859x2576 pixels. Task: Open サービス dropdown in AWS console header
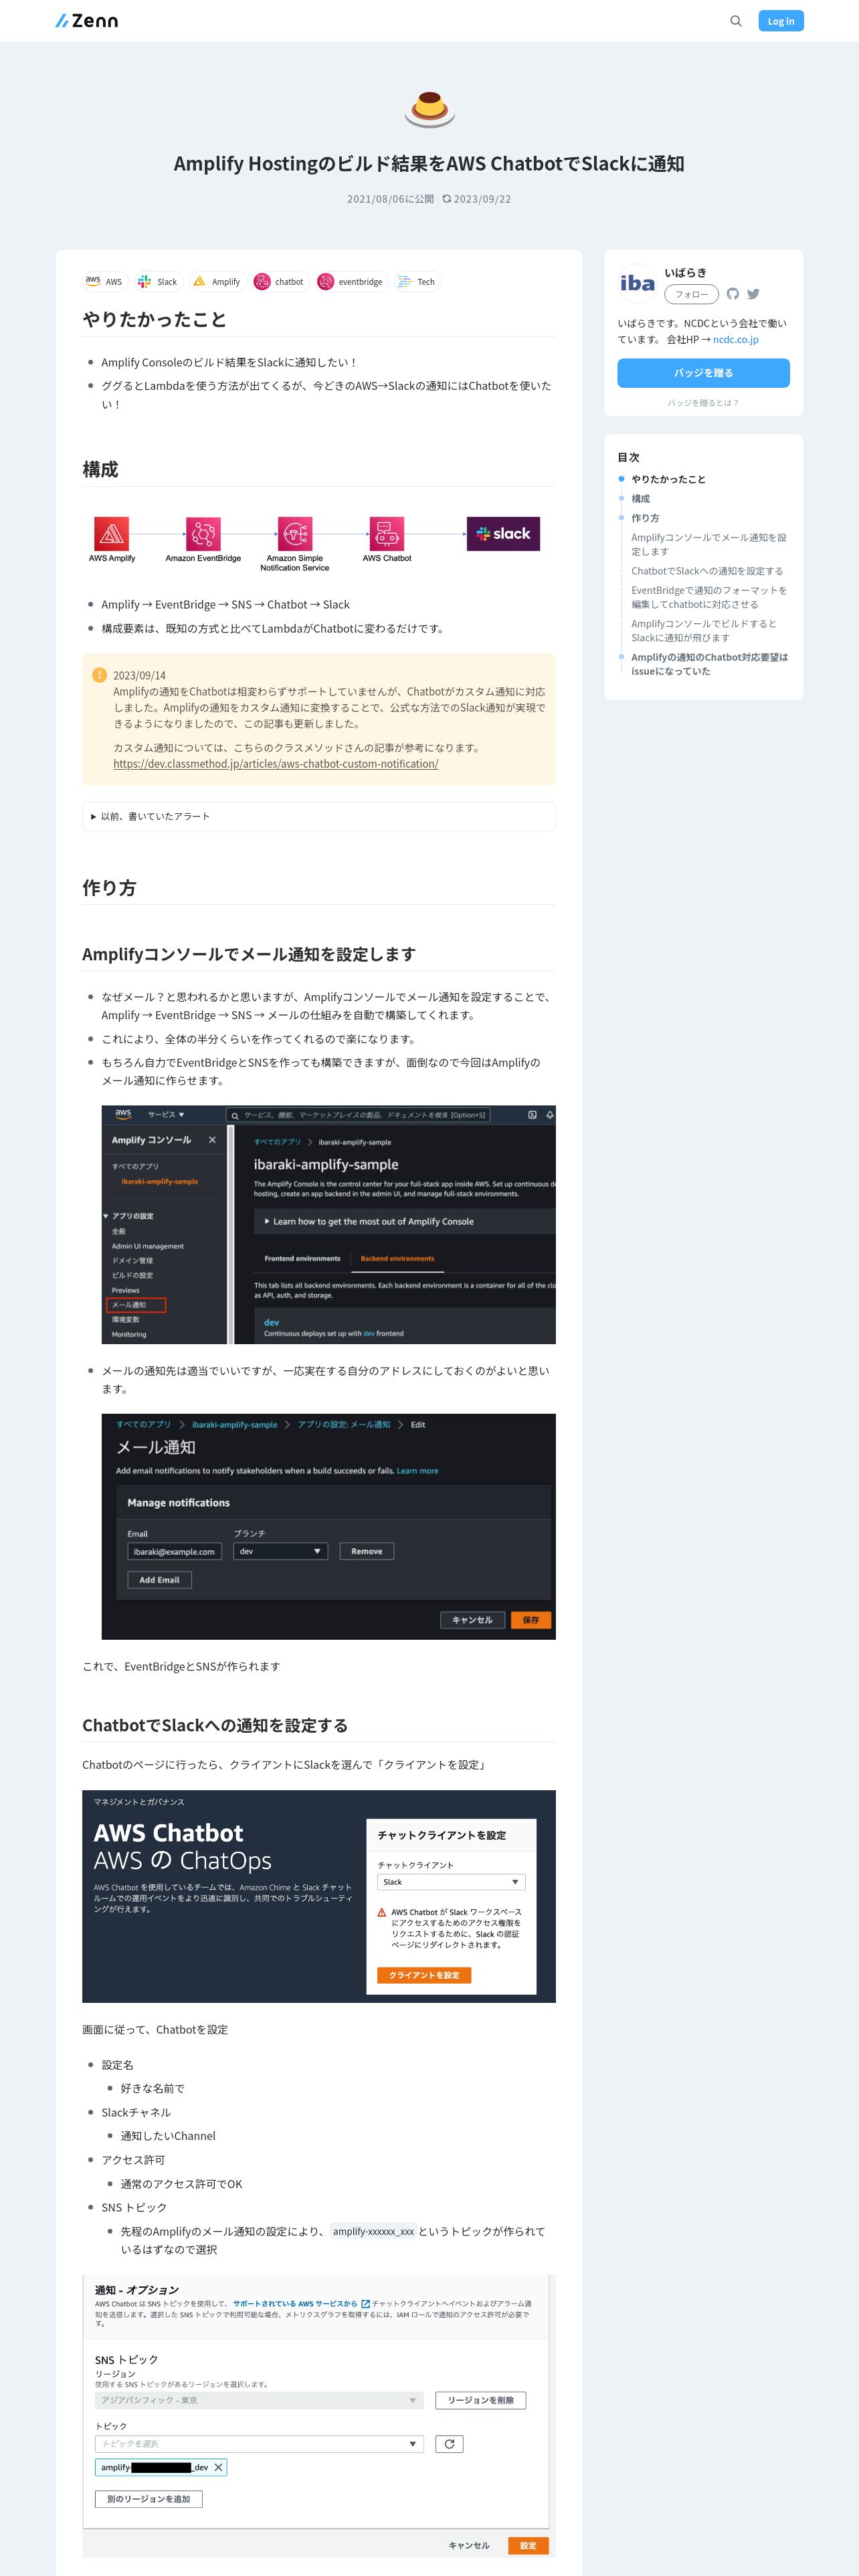coord(166,1114)
